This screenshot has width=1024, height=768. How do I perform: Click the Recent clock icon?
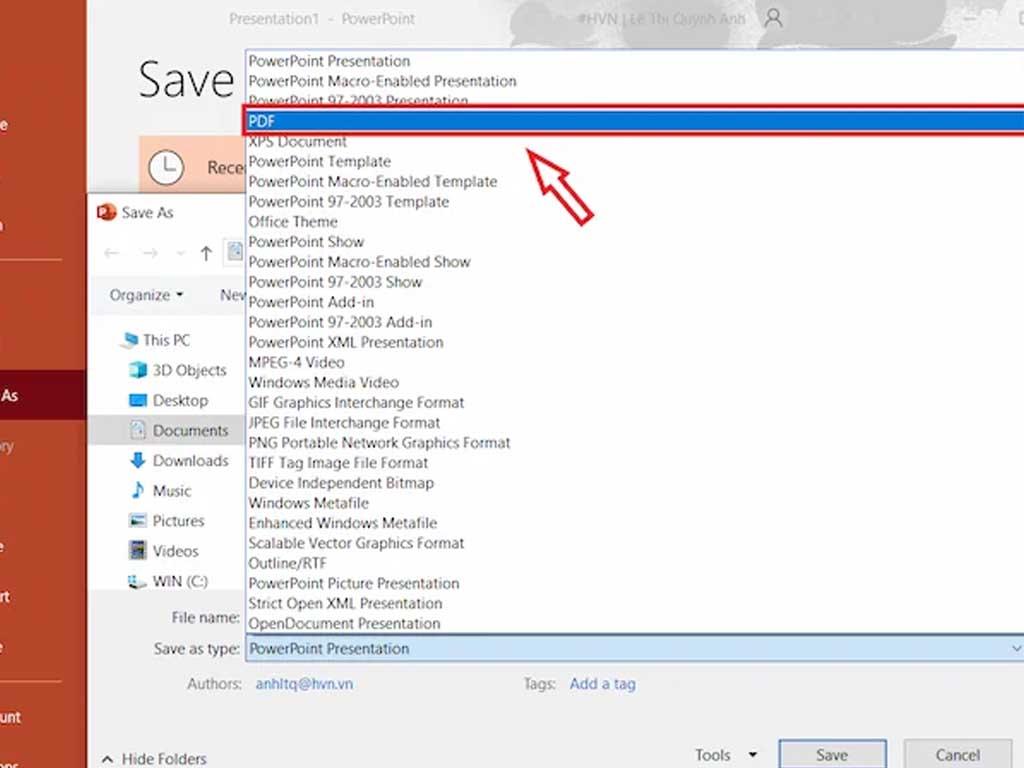click(166, 167)
